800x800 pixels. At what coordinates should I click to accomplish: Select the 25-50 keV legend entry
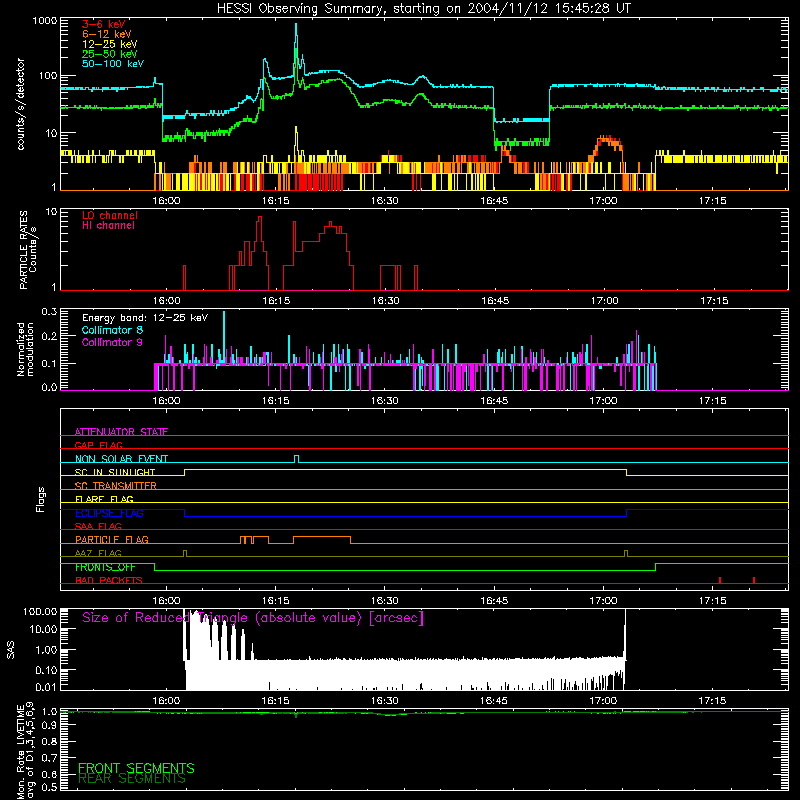point(109,54)
